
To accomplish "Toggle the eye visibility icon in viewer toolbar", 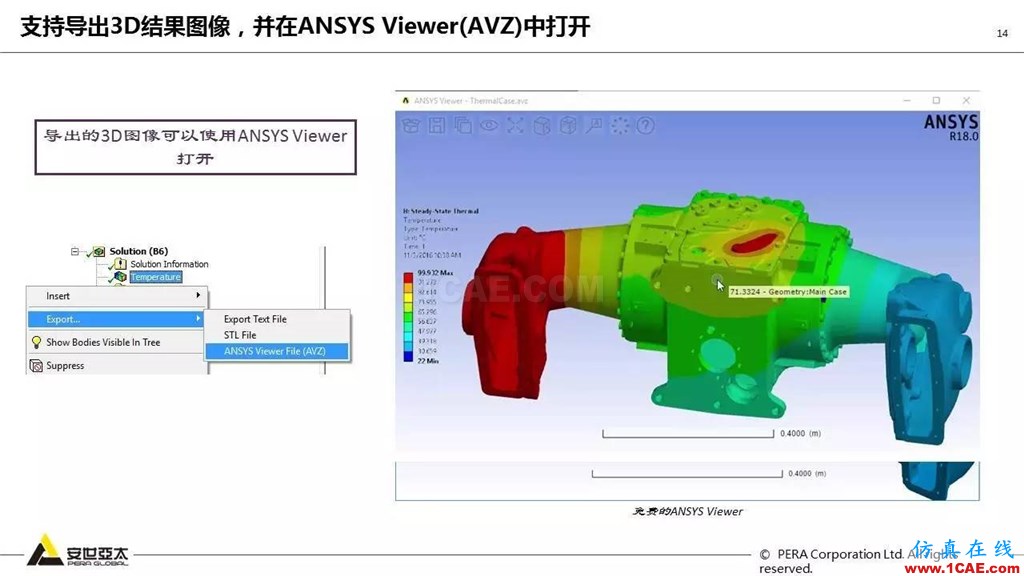I will click(489, 125).
